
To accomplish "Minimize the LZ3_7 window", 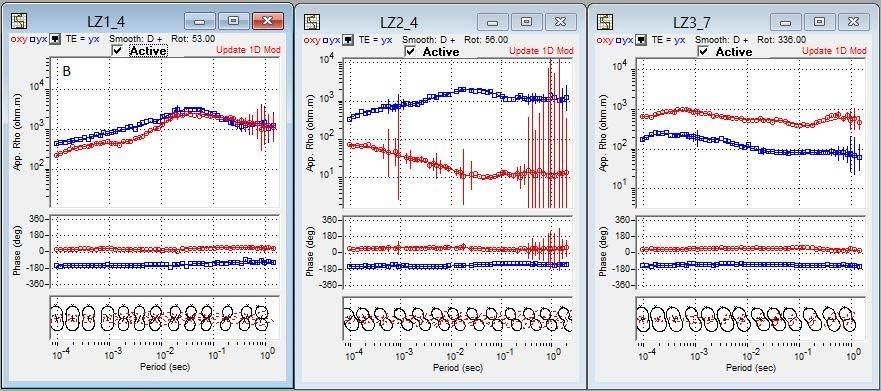I will pos(785,22).
